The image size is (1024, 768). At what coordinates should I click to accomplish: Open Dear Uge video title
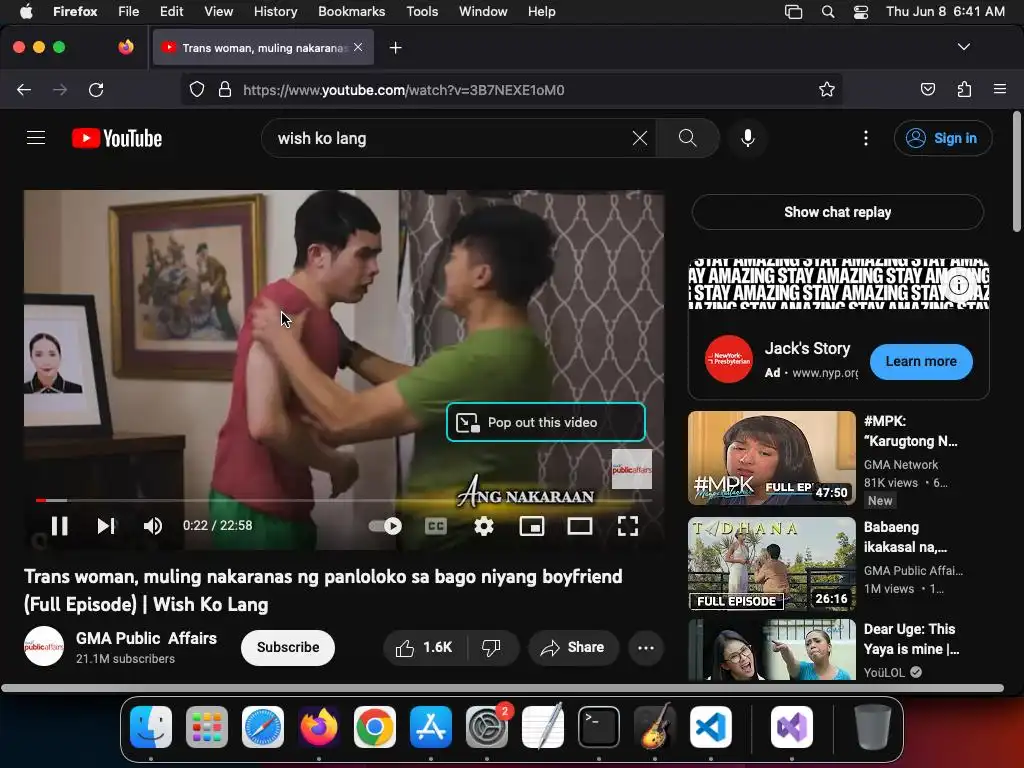click(x=912, y=639)
